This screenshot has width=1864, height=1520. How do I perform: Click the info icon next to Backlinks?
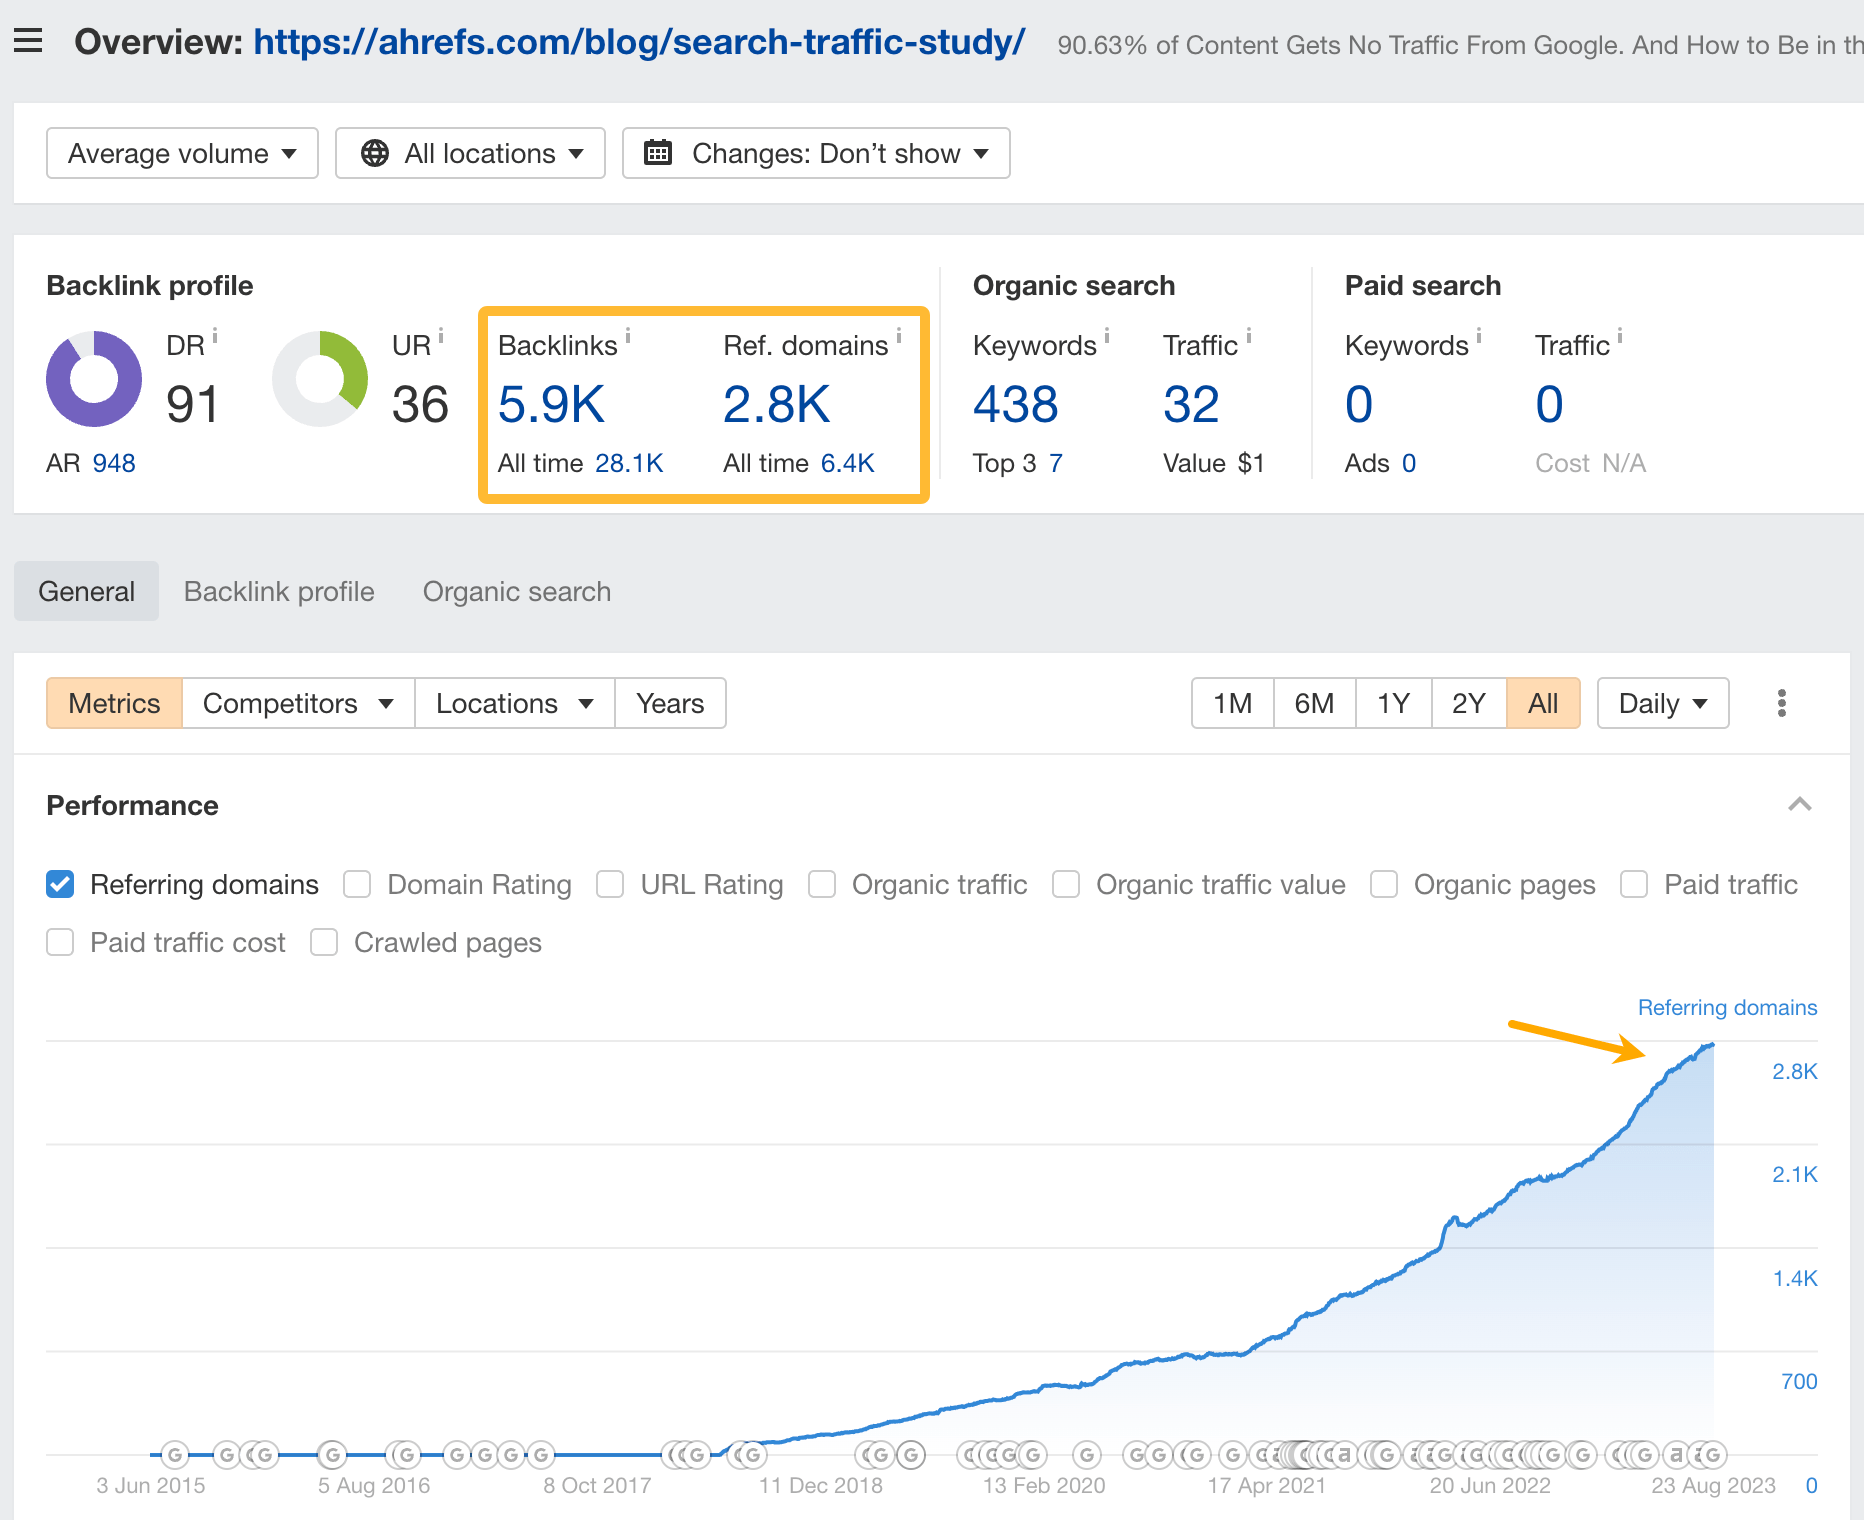tap(629, 336)
